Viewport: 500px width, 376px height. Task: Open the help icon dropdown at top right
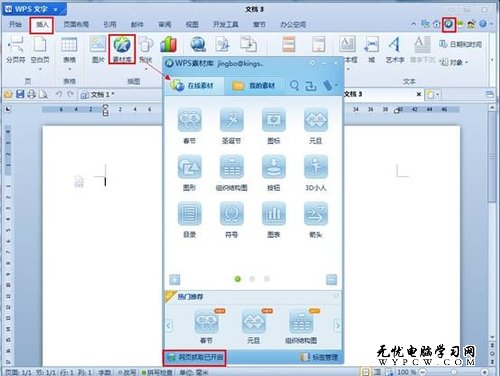coord(485,24)
